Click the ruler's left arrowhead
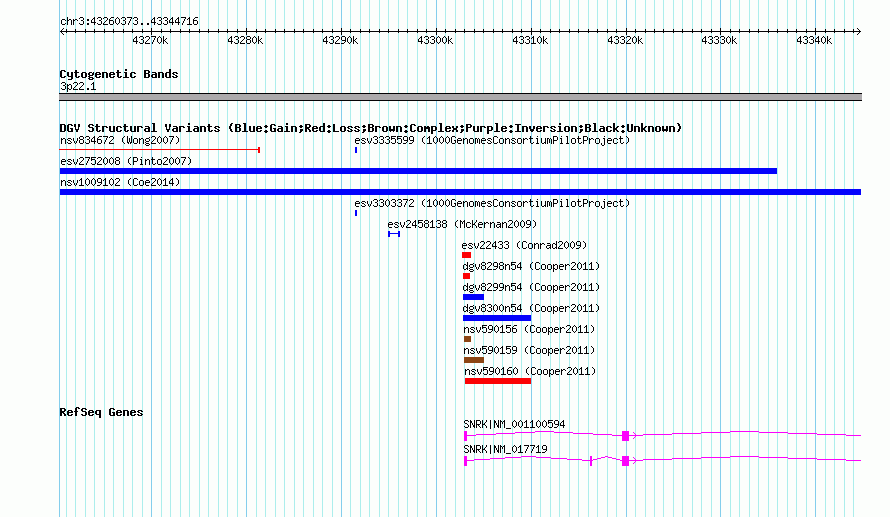This screenshot has width=890, height=517. coord(62,32)
